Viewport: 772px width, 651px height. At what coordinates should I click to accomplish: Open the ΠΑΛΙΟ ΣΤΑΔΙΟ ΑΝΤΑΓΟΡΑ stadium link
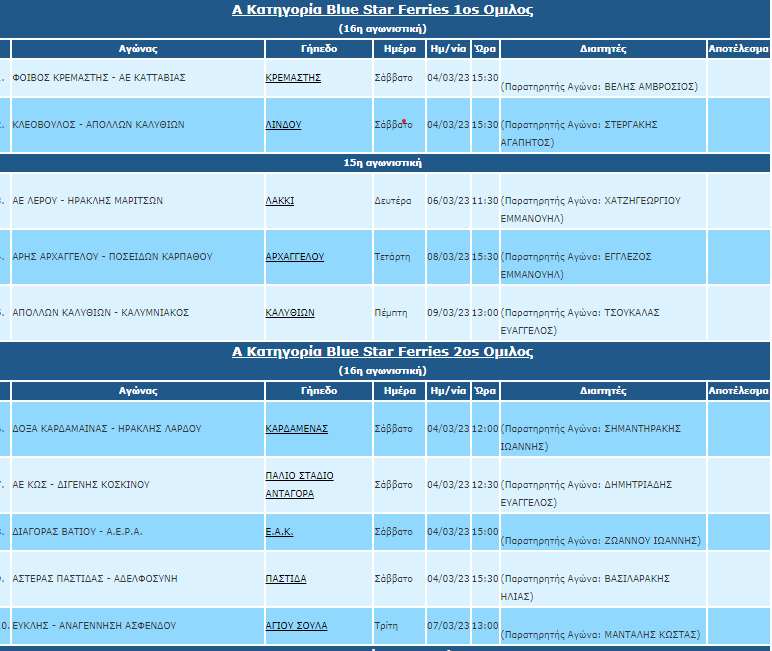pyautogui.click(x=299, y=484)
